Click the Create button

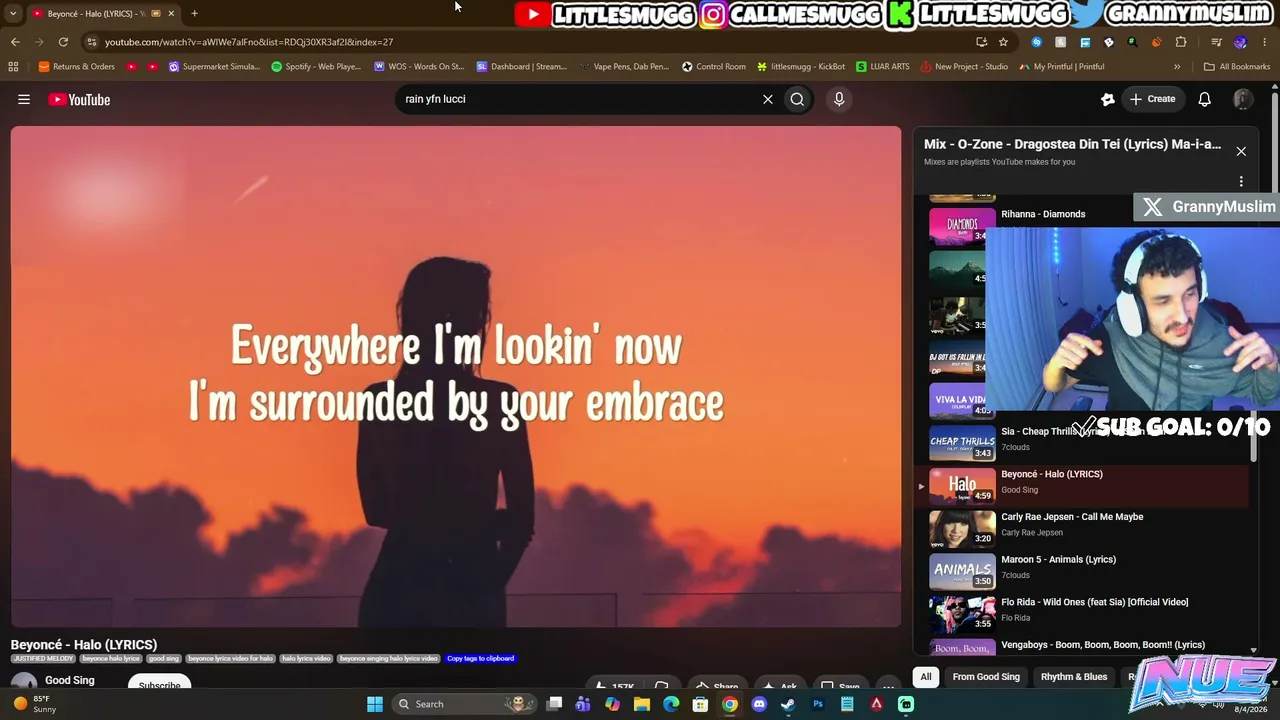coord(1152,99)
